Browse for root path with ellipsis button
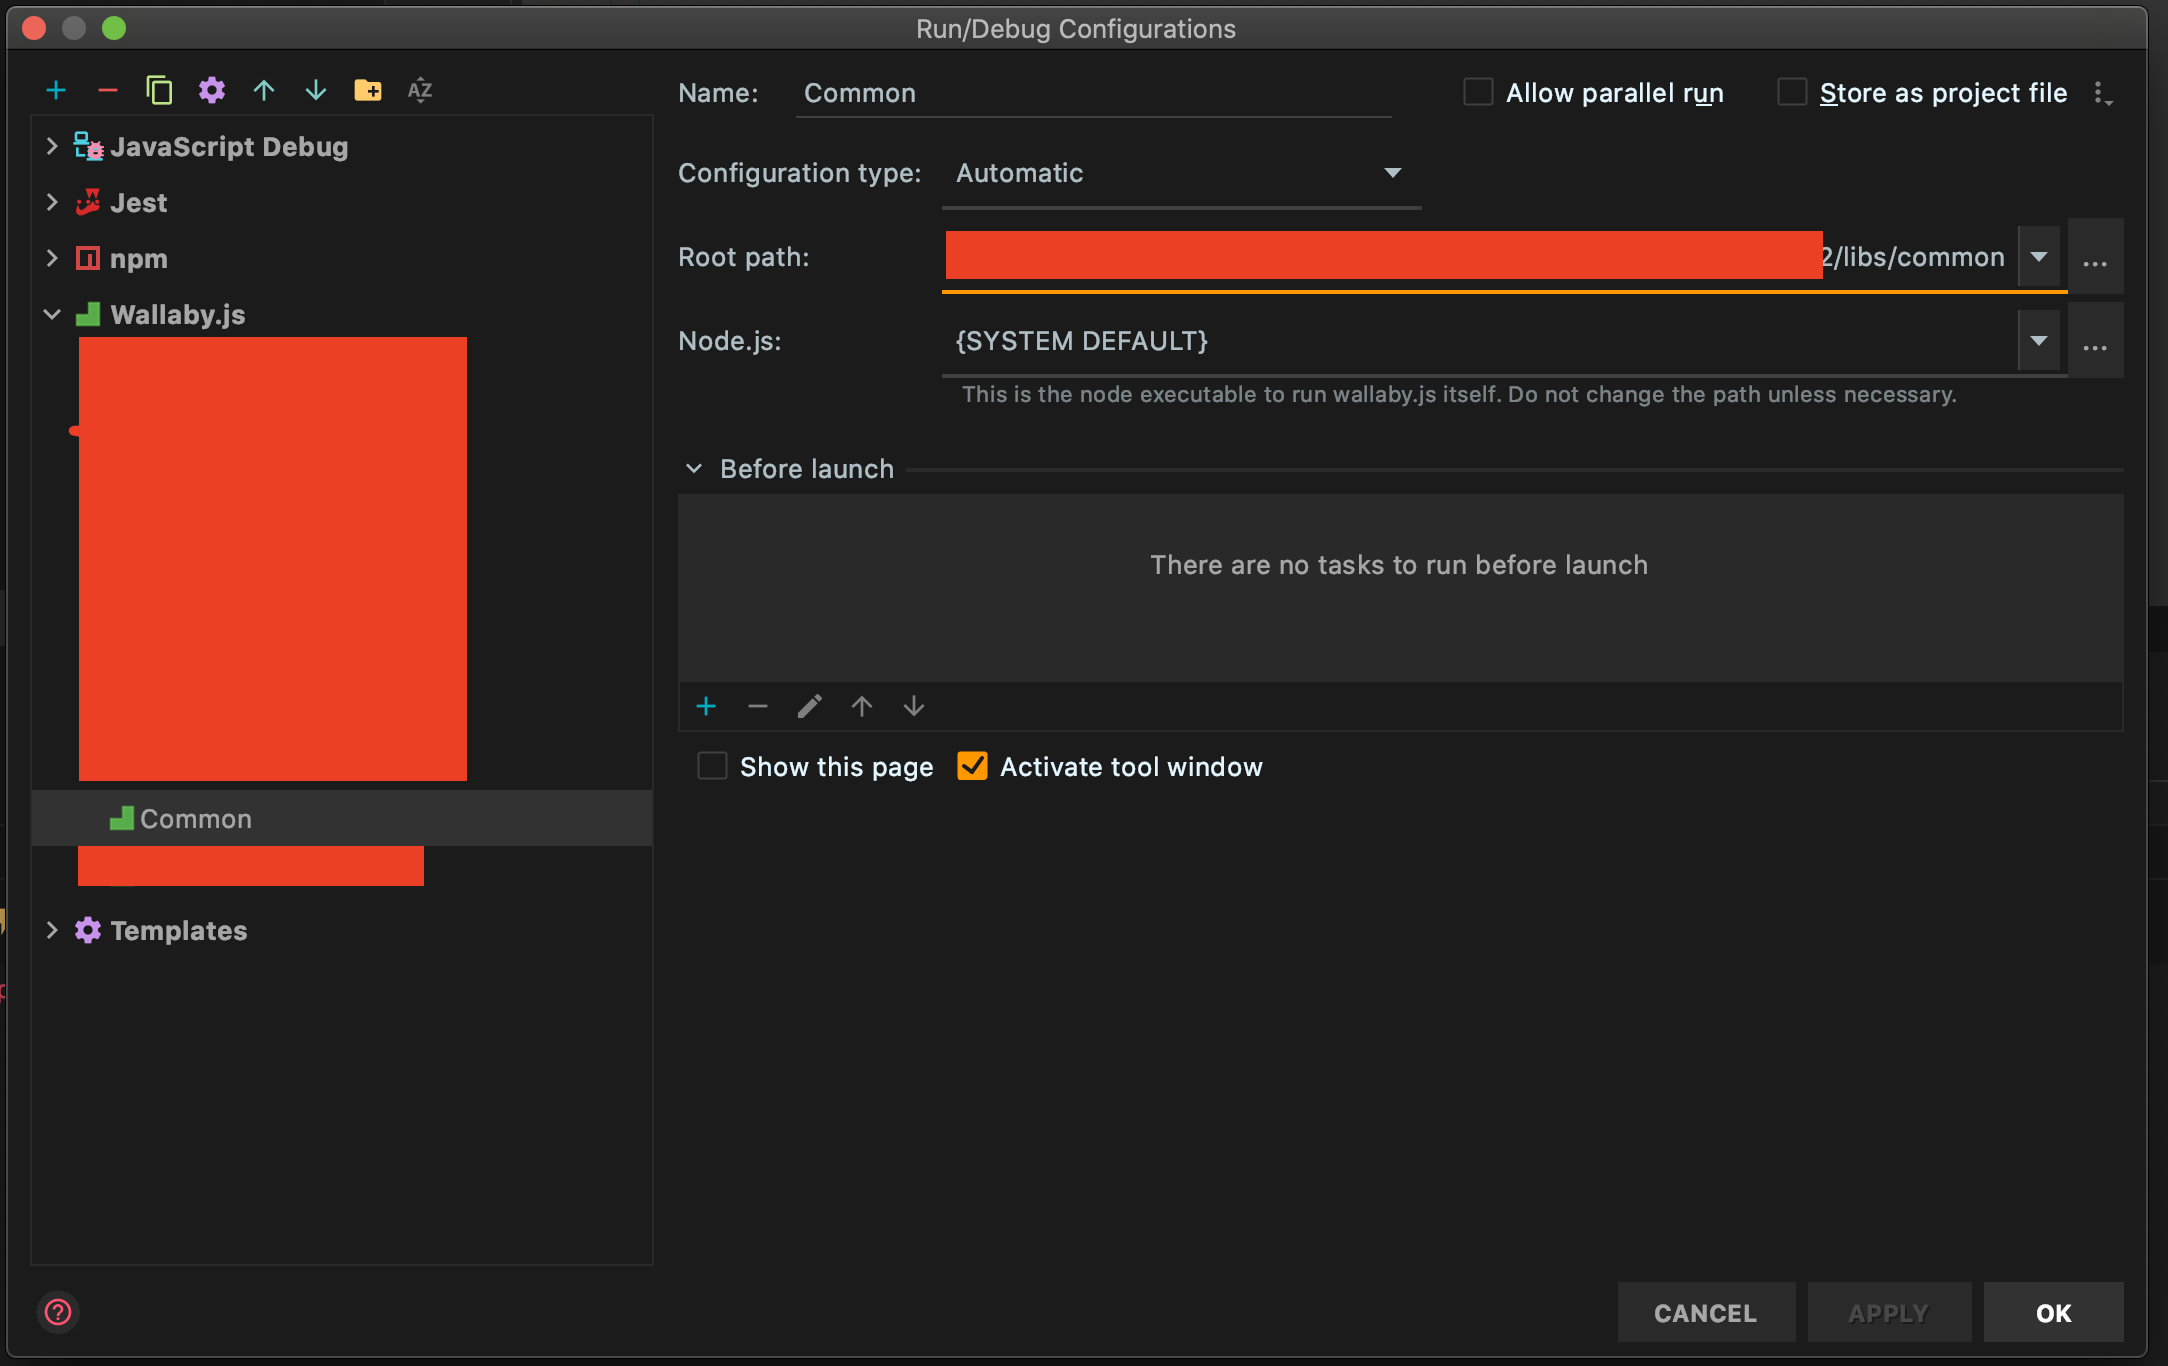 (2095, 258)
